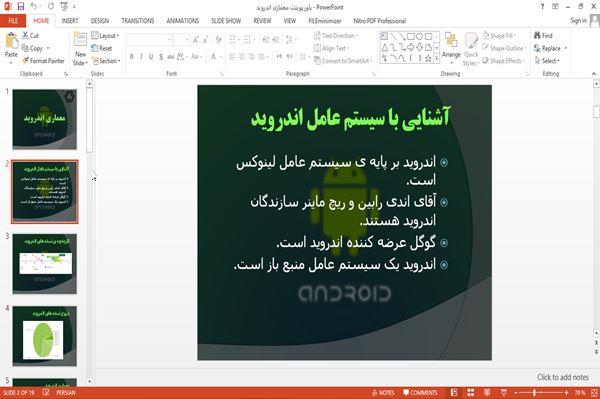
Task: Toggle center text alignment
Action: (242, 57)
